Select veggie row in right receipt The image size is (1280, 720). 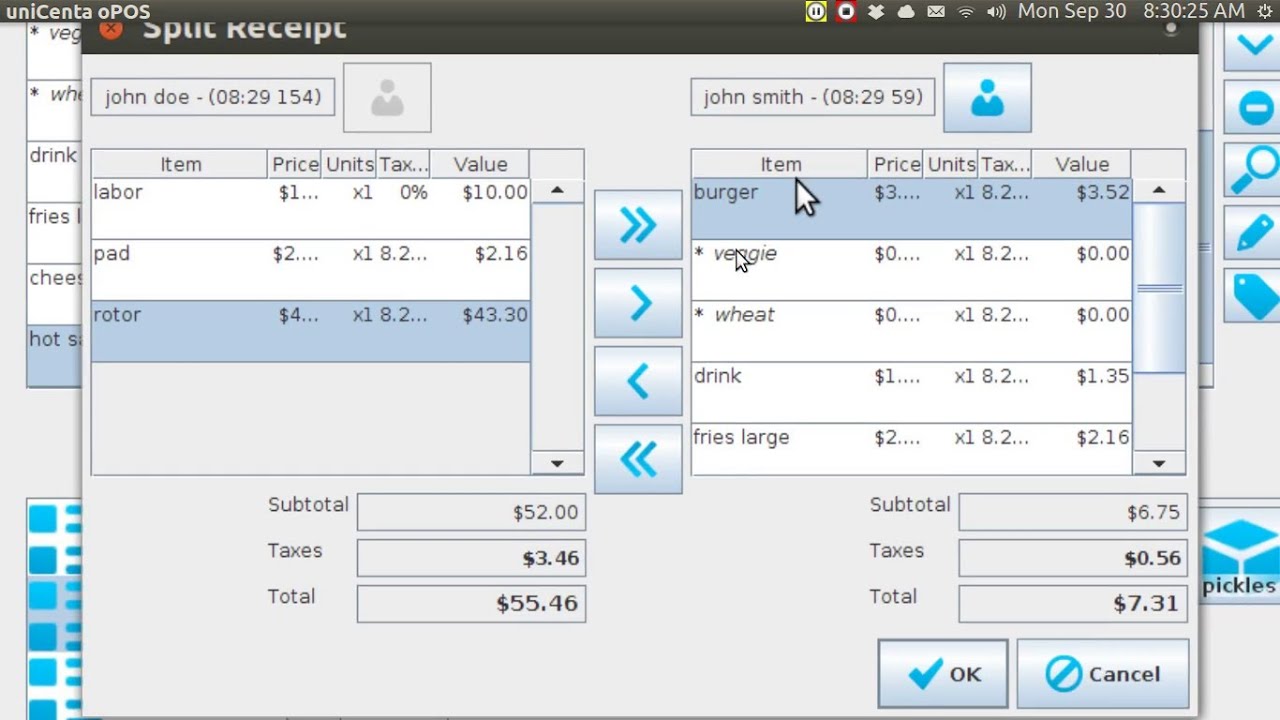point(911,270)
